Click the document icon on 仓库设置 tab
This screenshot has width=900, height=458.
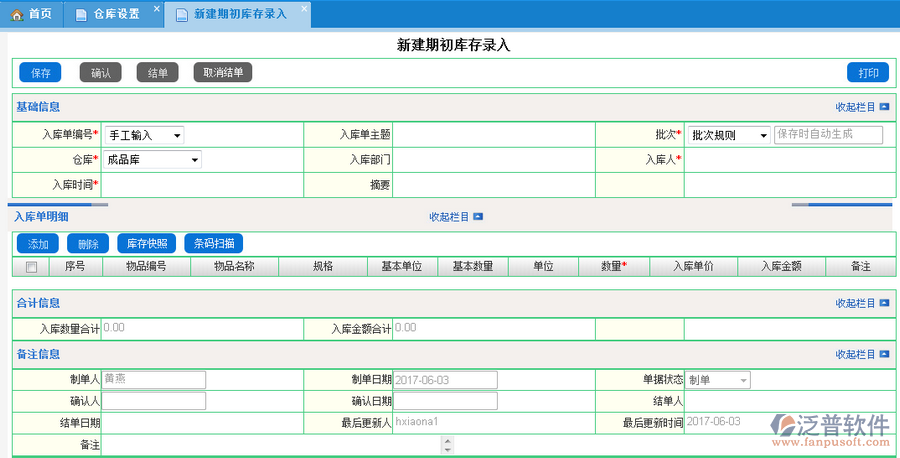(81, 15)
